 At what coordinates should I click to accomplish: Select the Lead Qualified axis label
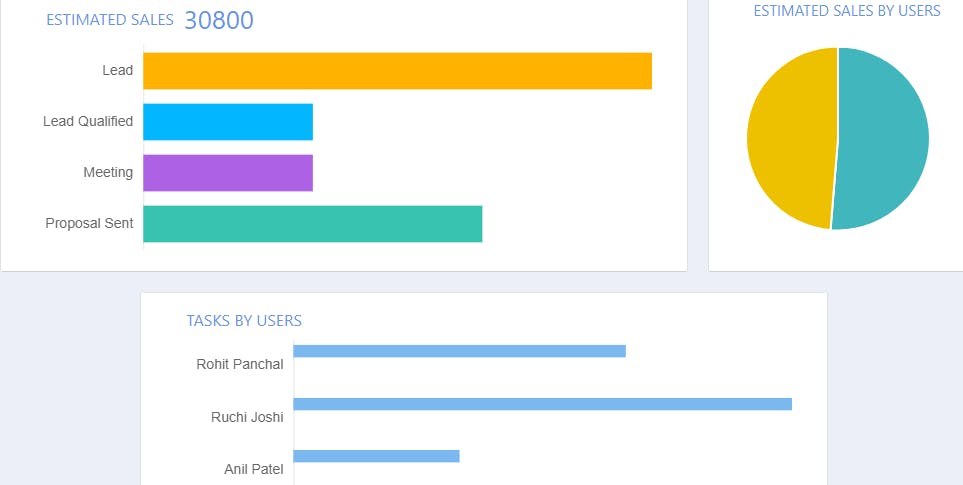click(x=88, y=121)
